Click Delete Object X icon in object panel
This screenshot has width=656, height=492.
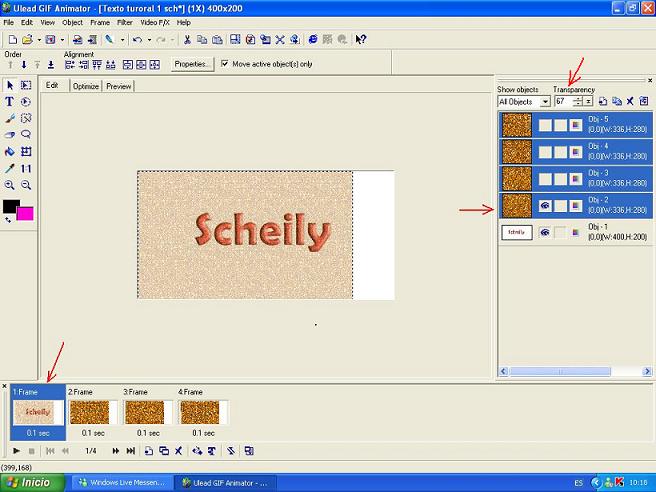(x=630, y=101)
